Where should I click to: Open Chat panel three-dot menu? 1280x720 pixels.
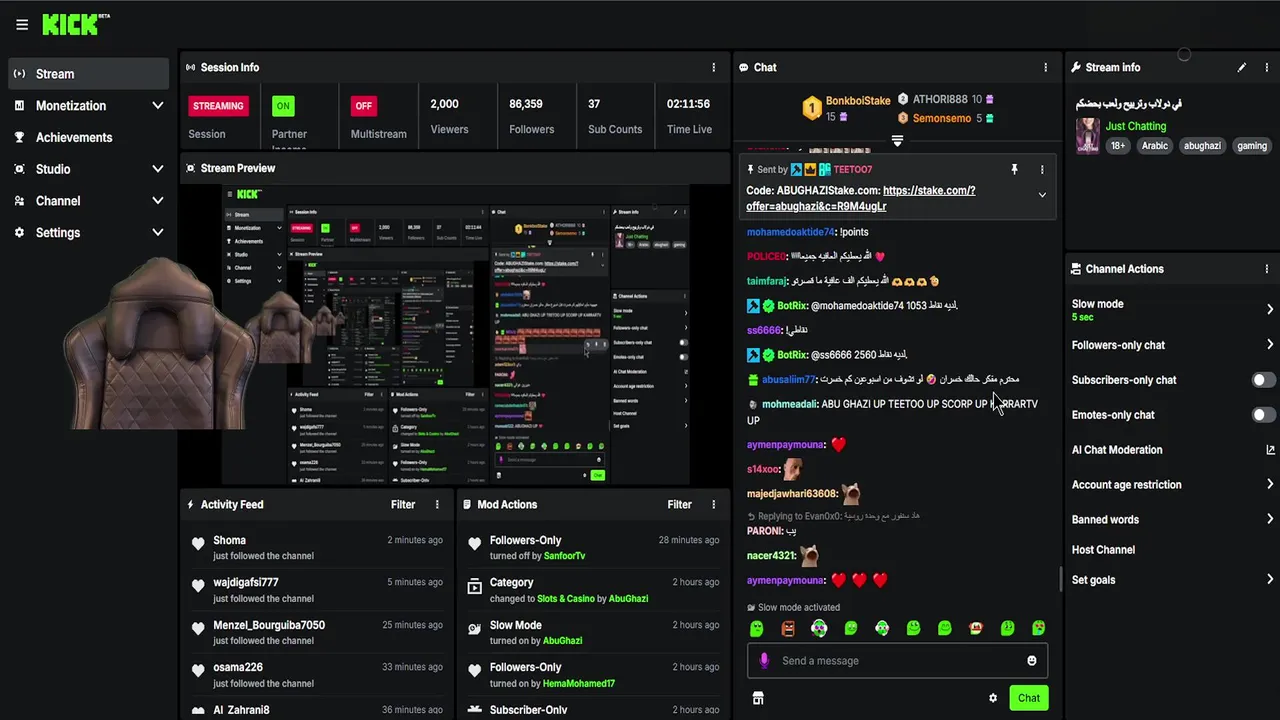pyautogui.click(x=1046, y=67)
